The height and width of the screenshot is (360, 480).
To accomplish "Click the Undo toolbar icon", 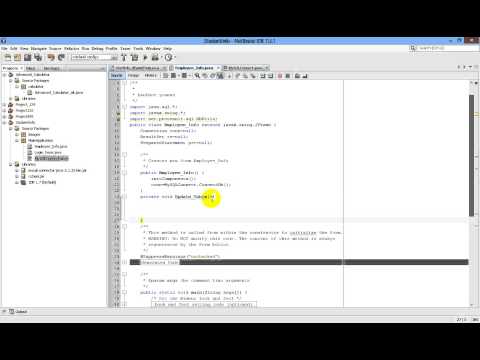I will (51, 57).
